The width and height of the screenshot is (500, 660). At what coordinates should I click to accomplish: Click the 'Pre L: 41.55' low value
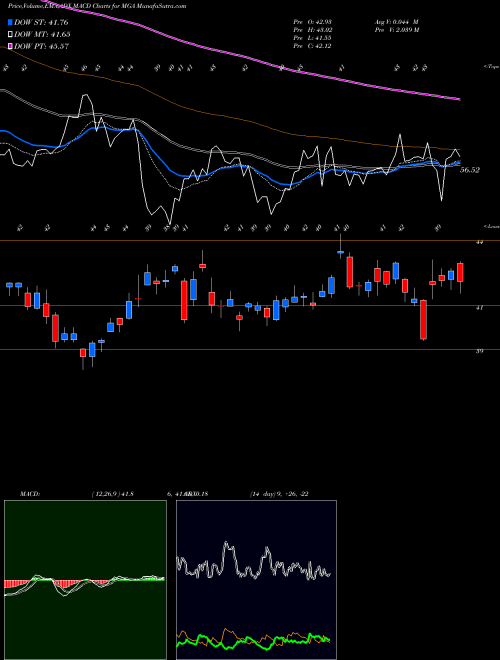coord(312,38)
